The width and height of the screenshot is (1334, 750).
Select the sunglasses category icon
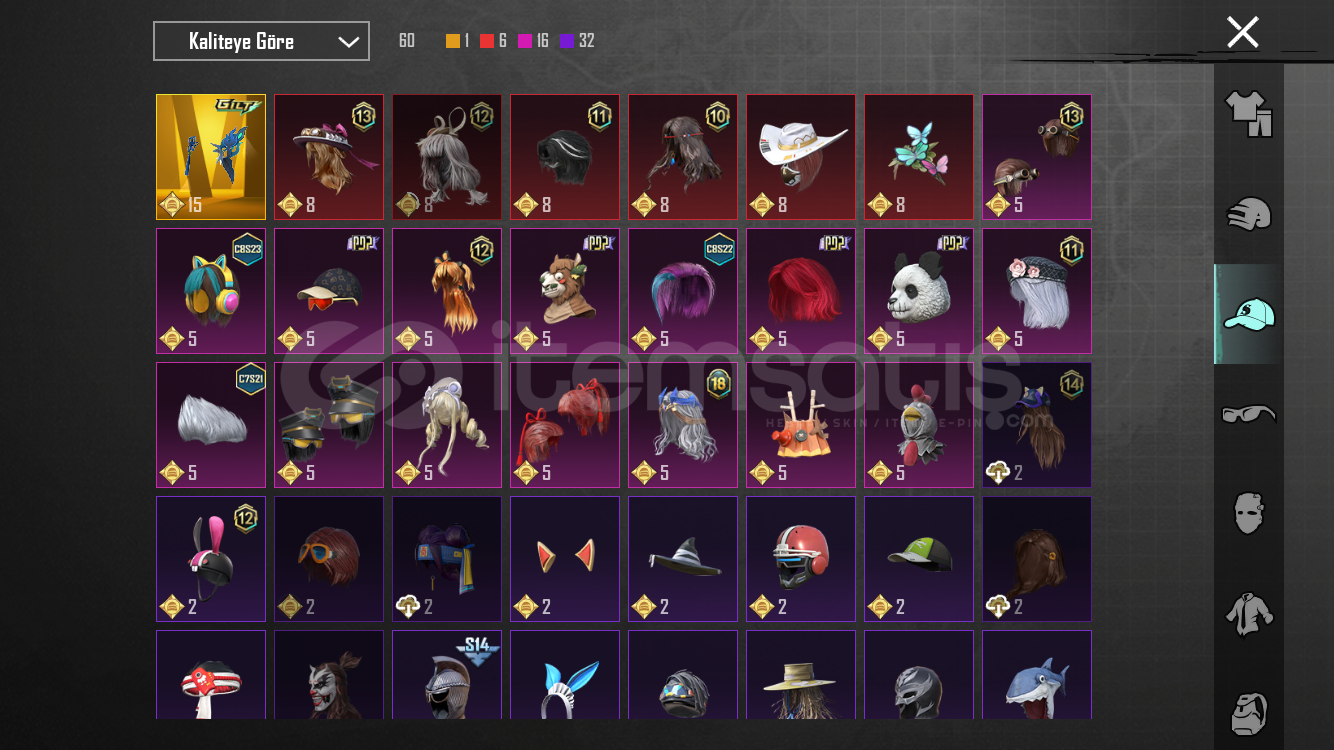1248,413
